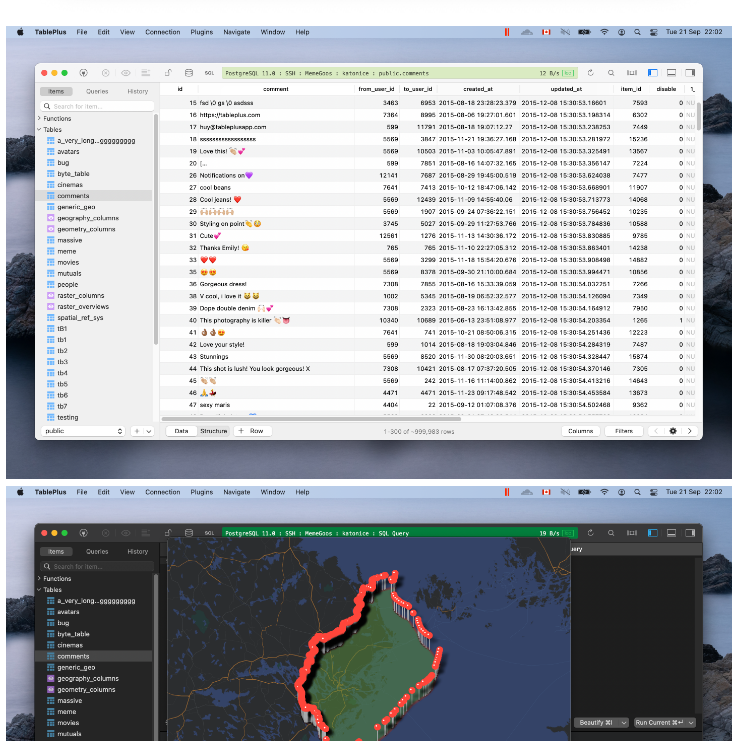741x741 pixels.
Task: Click the cancel circle-x icon in light window toolbar
Action: tap(105, 73)
